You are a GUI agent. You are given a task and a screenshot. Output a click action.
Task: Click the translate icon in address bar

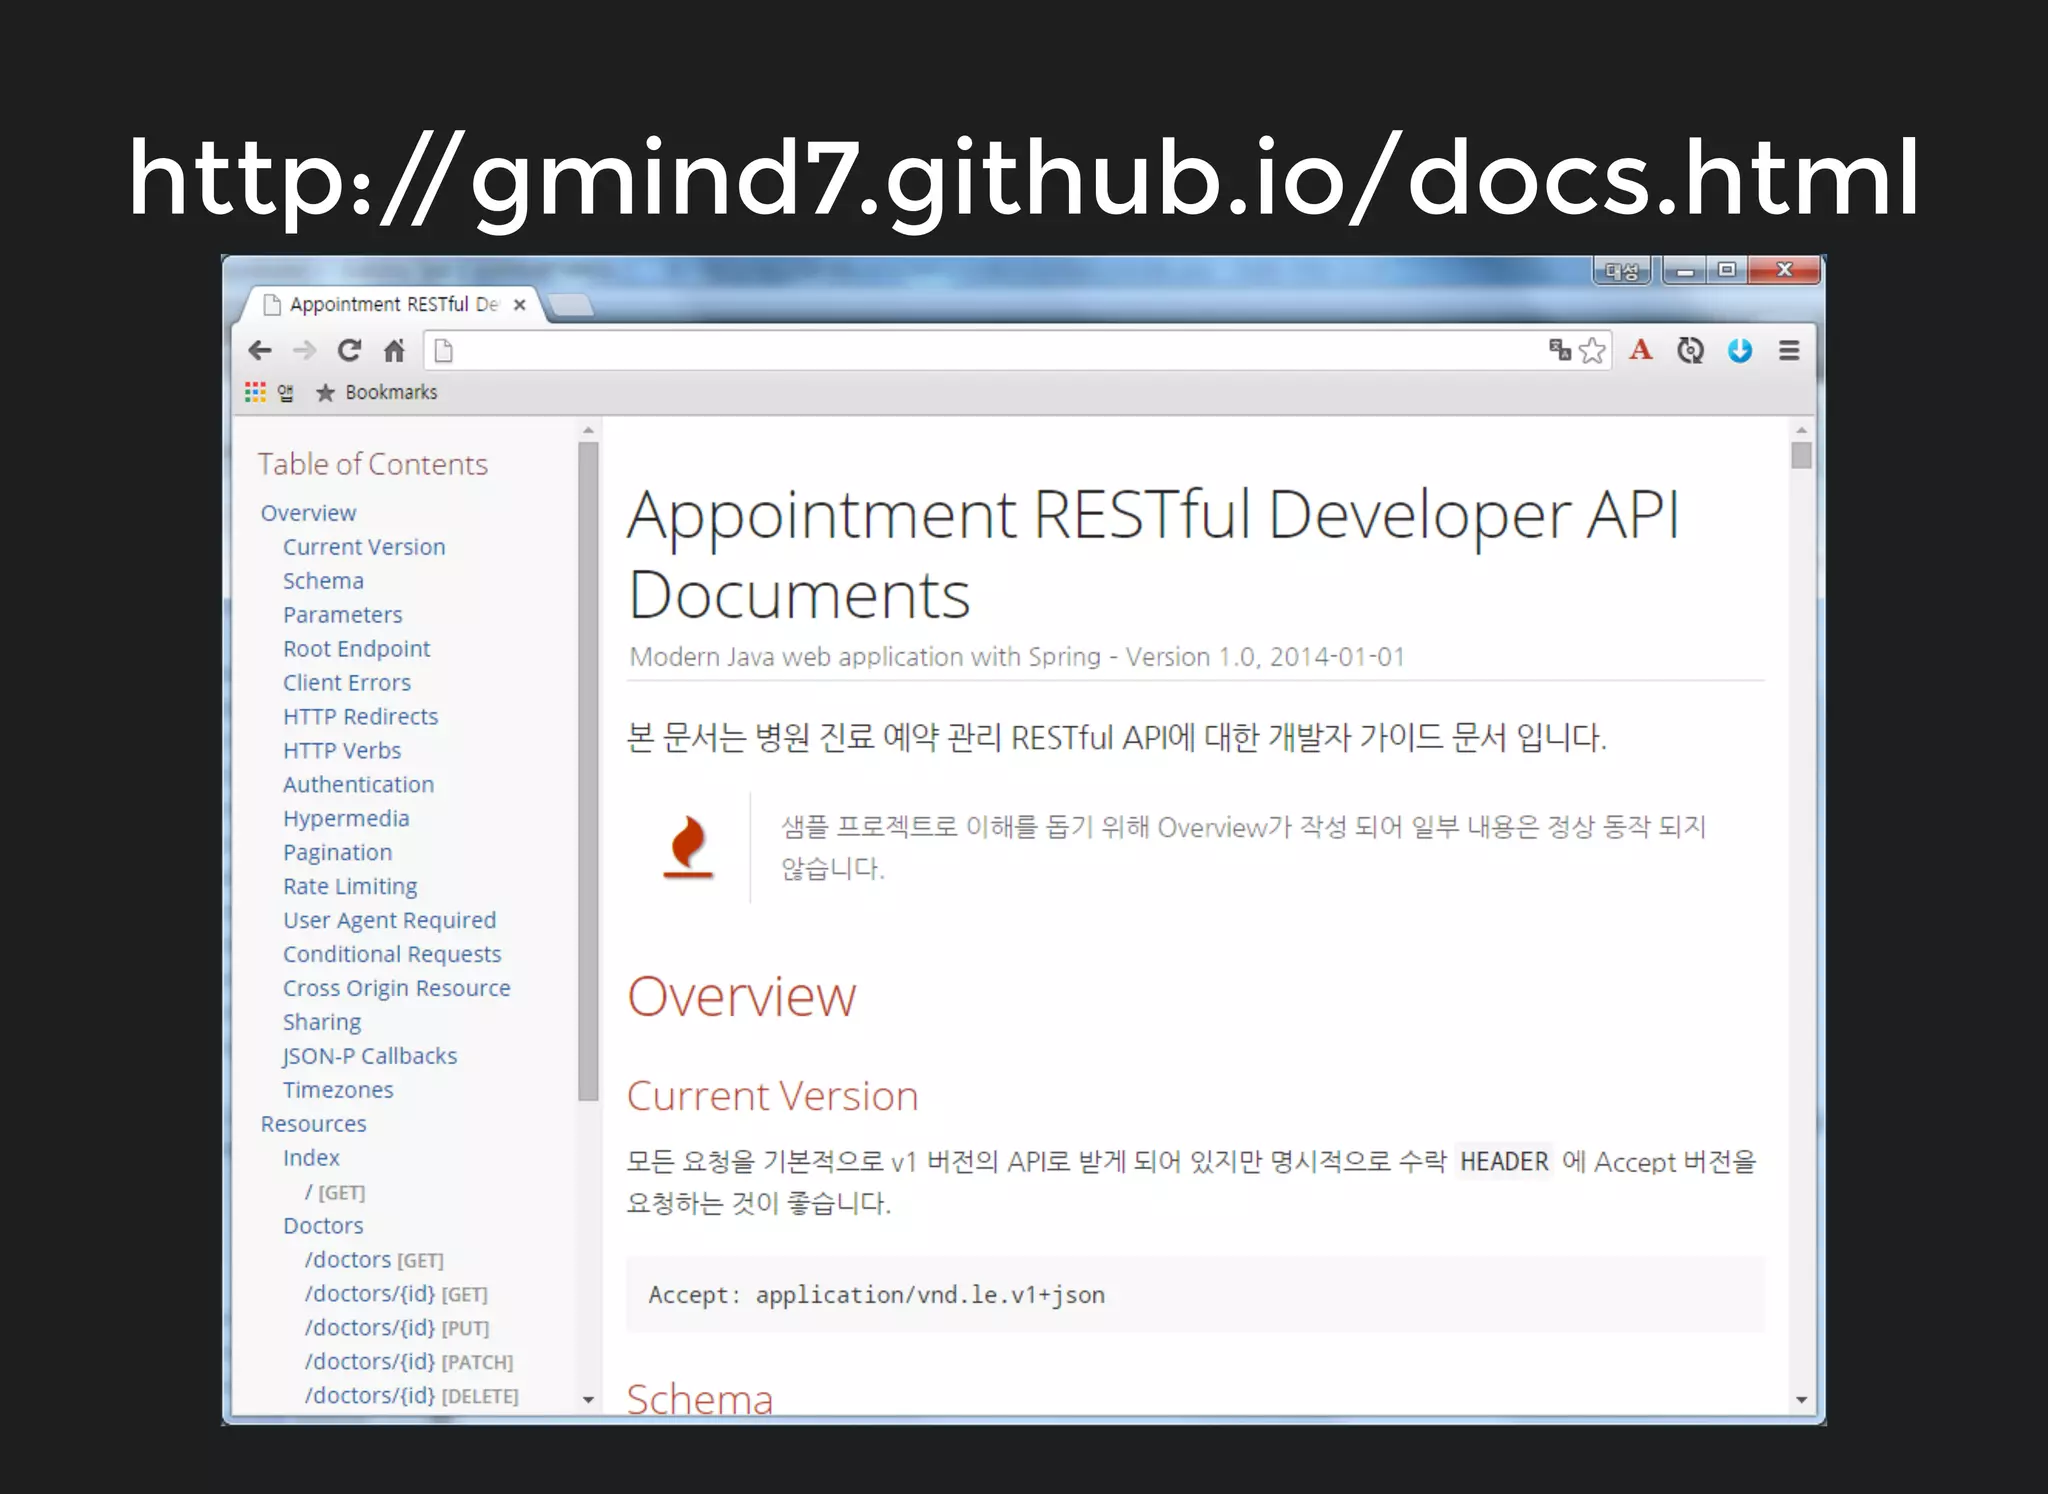click(x=1560, y=350)
